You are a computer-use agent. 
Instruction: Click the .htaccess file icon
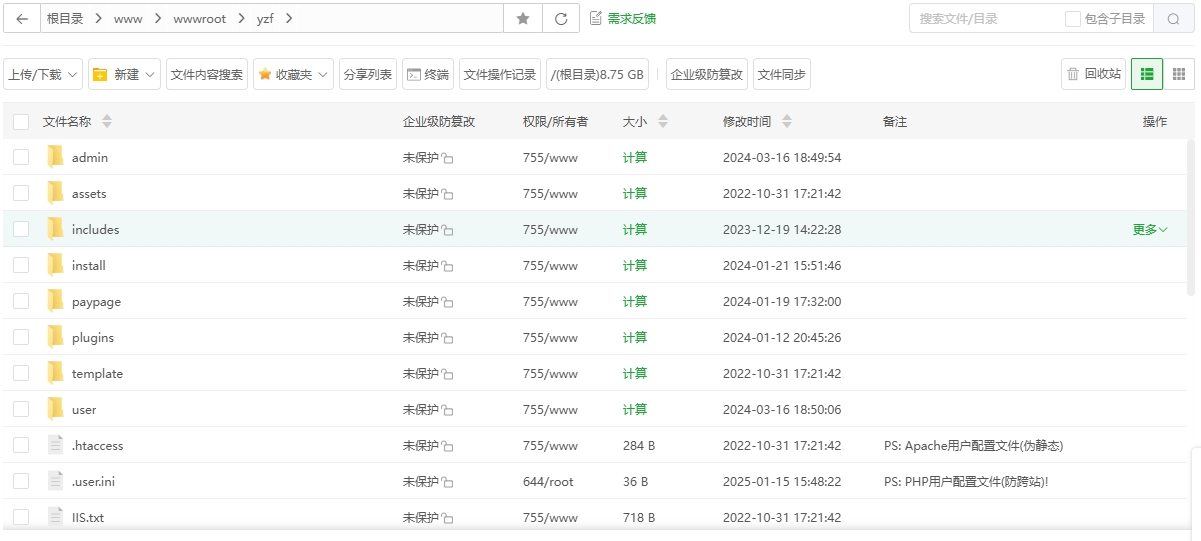point(55,445)
